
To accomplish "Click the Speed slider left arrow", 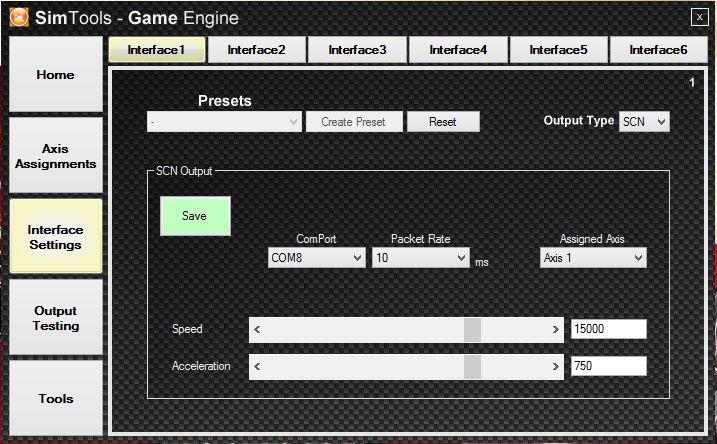I will (257, 330).
